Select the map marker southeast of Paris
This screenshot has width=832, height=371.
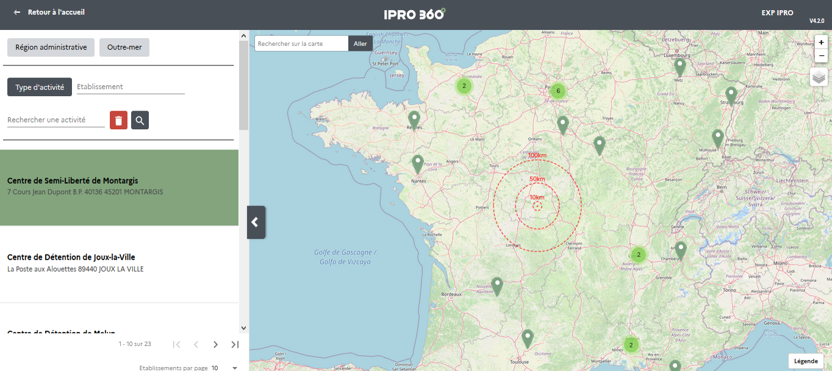pos(563,125)
